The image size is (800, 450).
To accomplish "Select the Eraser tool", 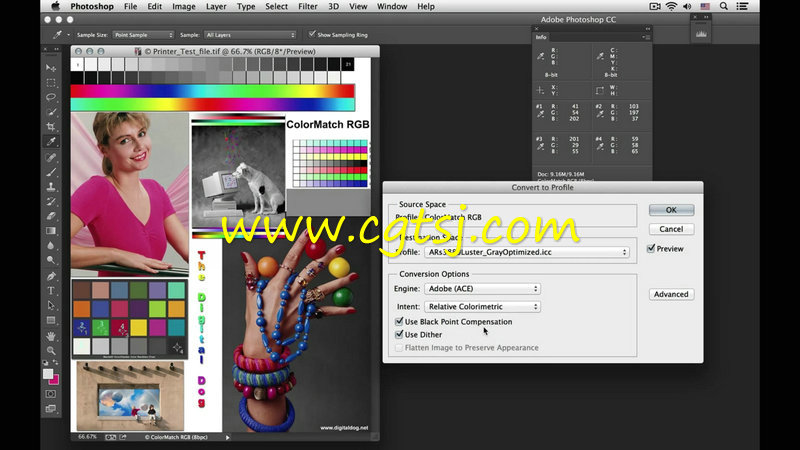I will click(51, 216).
